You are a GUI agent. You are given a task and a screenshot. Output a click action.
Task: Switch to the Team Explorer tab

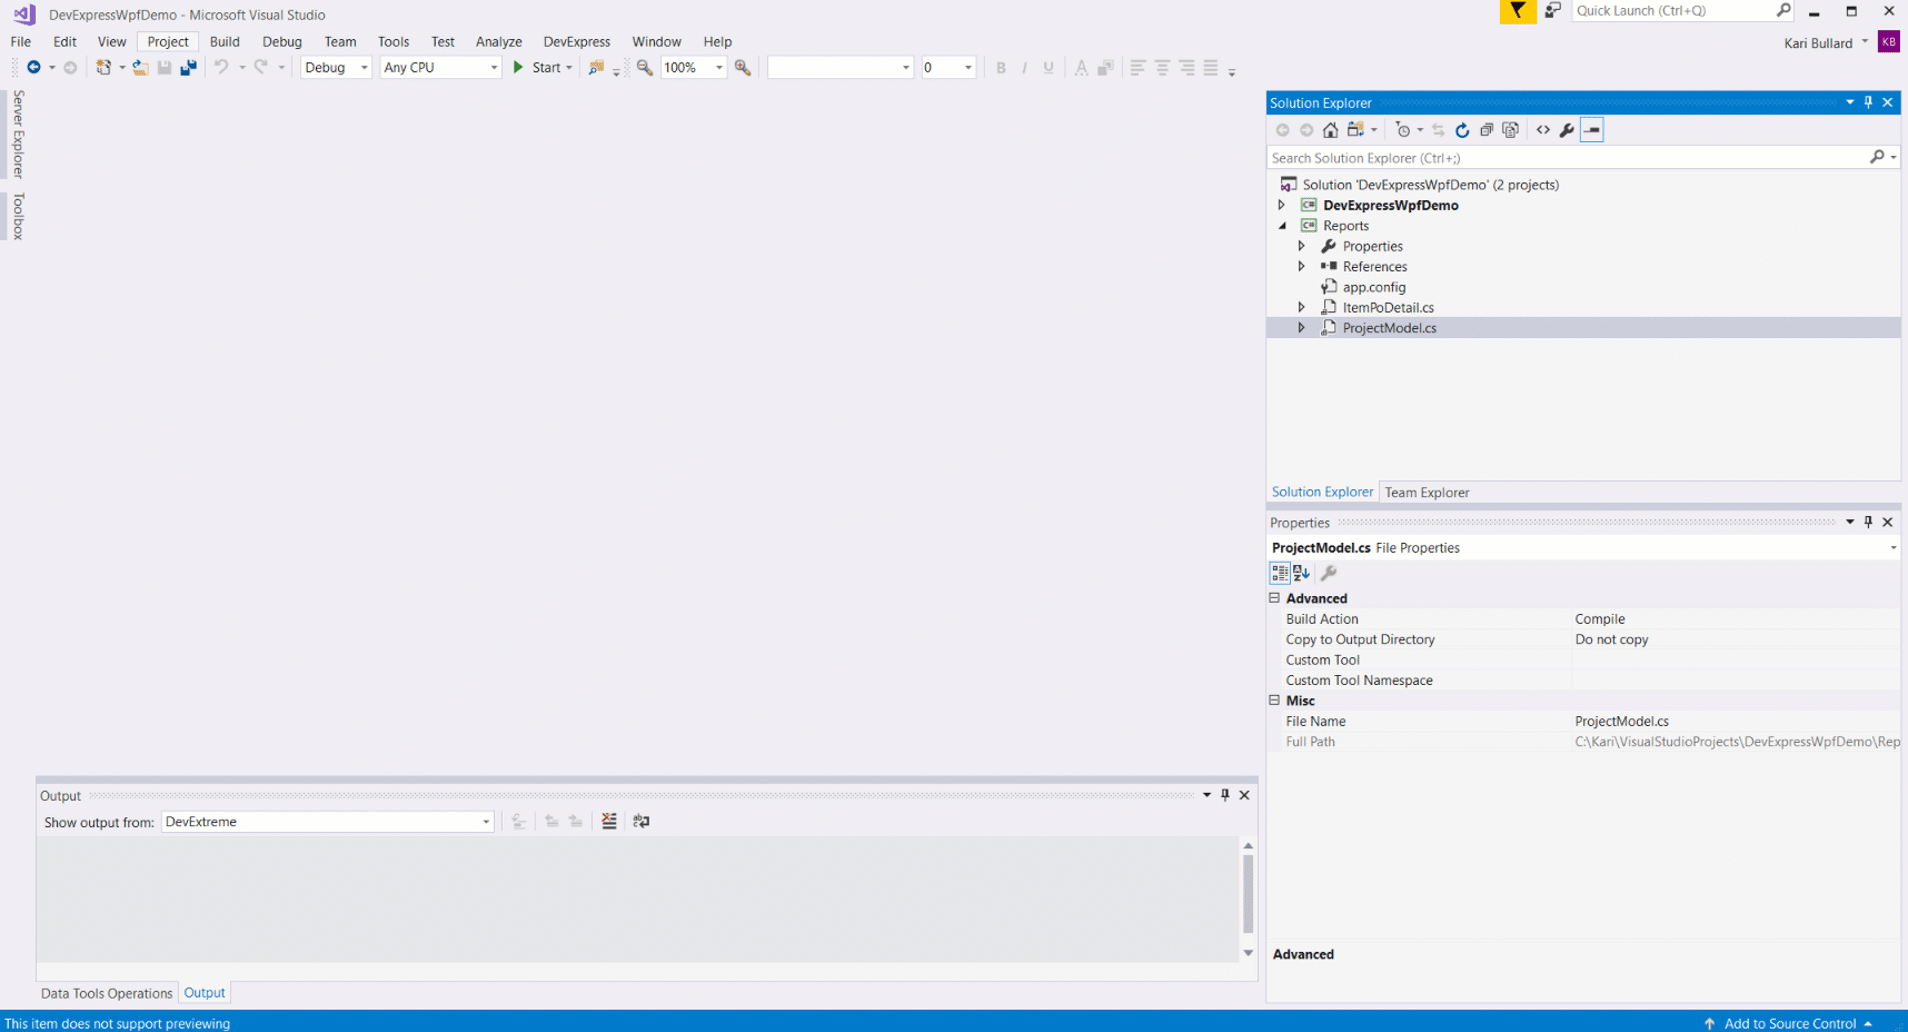click(x=1426, y=492)
